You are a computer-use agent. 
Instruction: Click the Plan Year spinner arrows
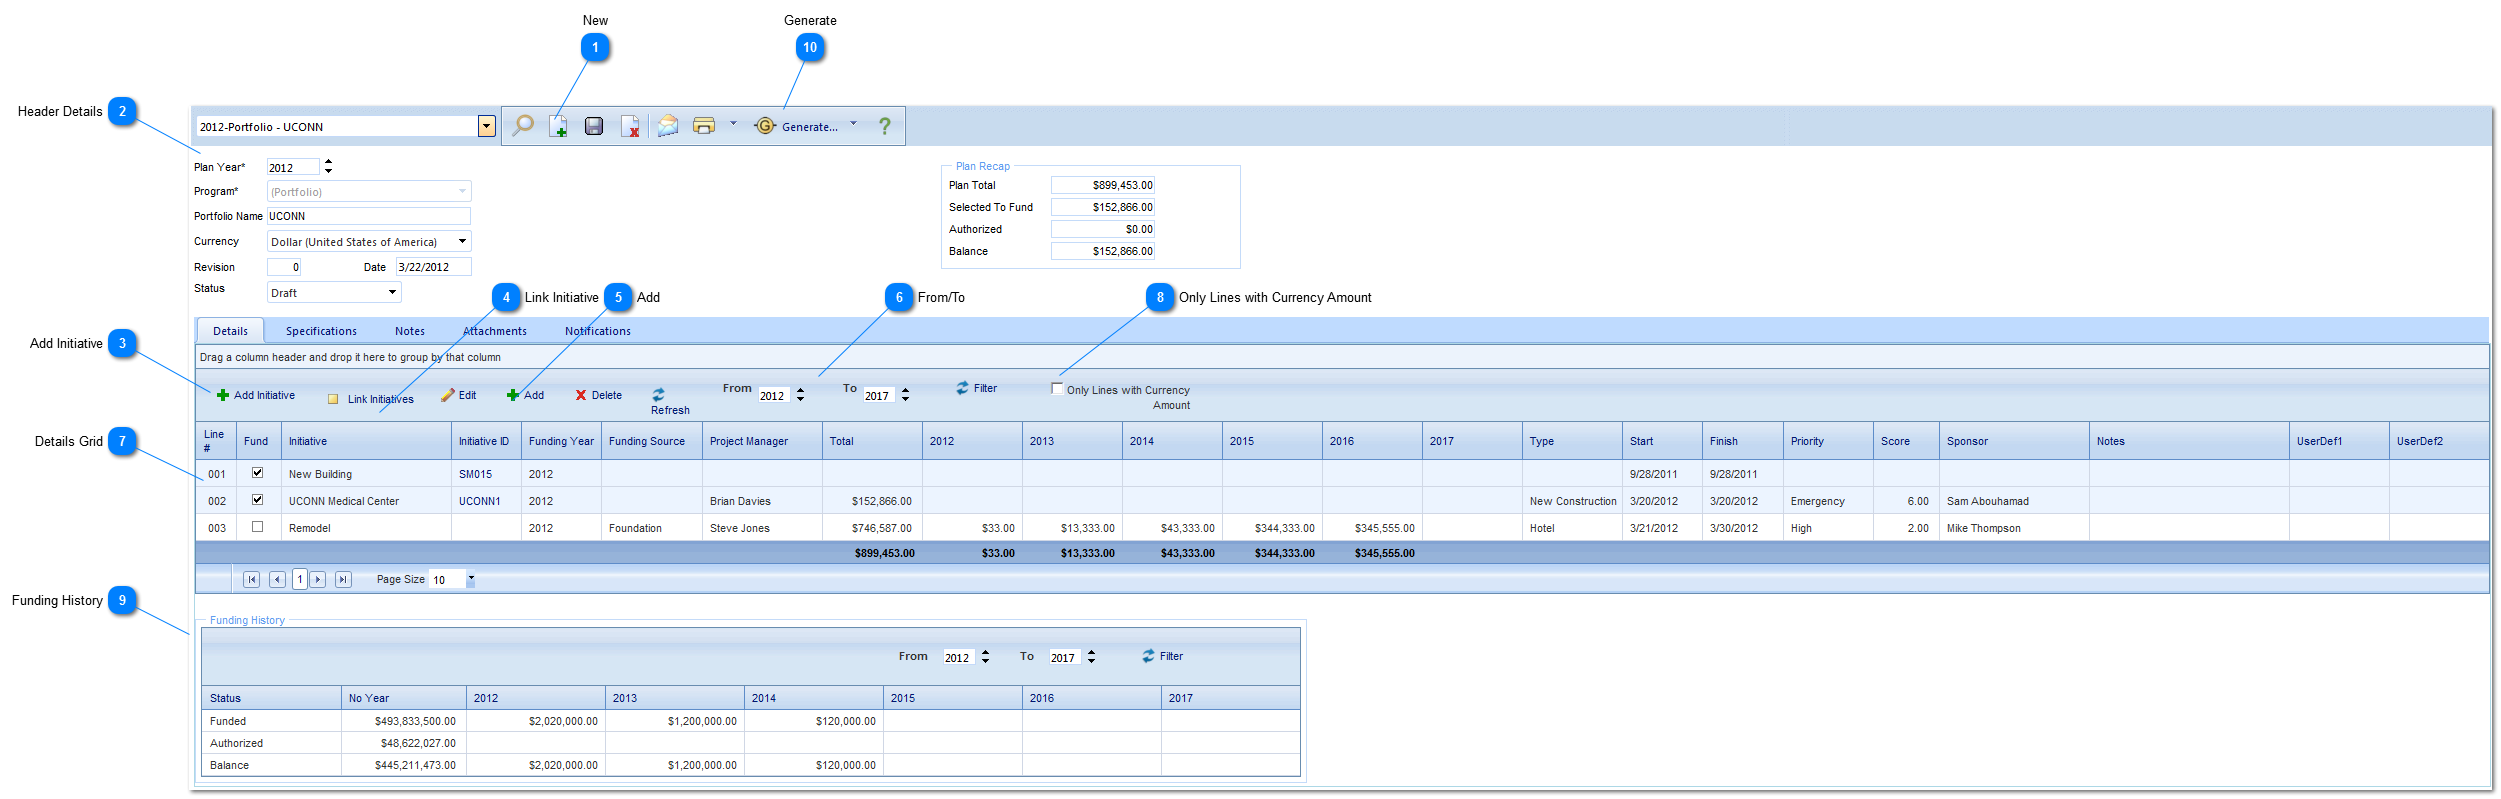click(328, 167)
